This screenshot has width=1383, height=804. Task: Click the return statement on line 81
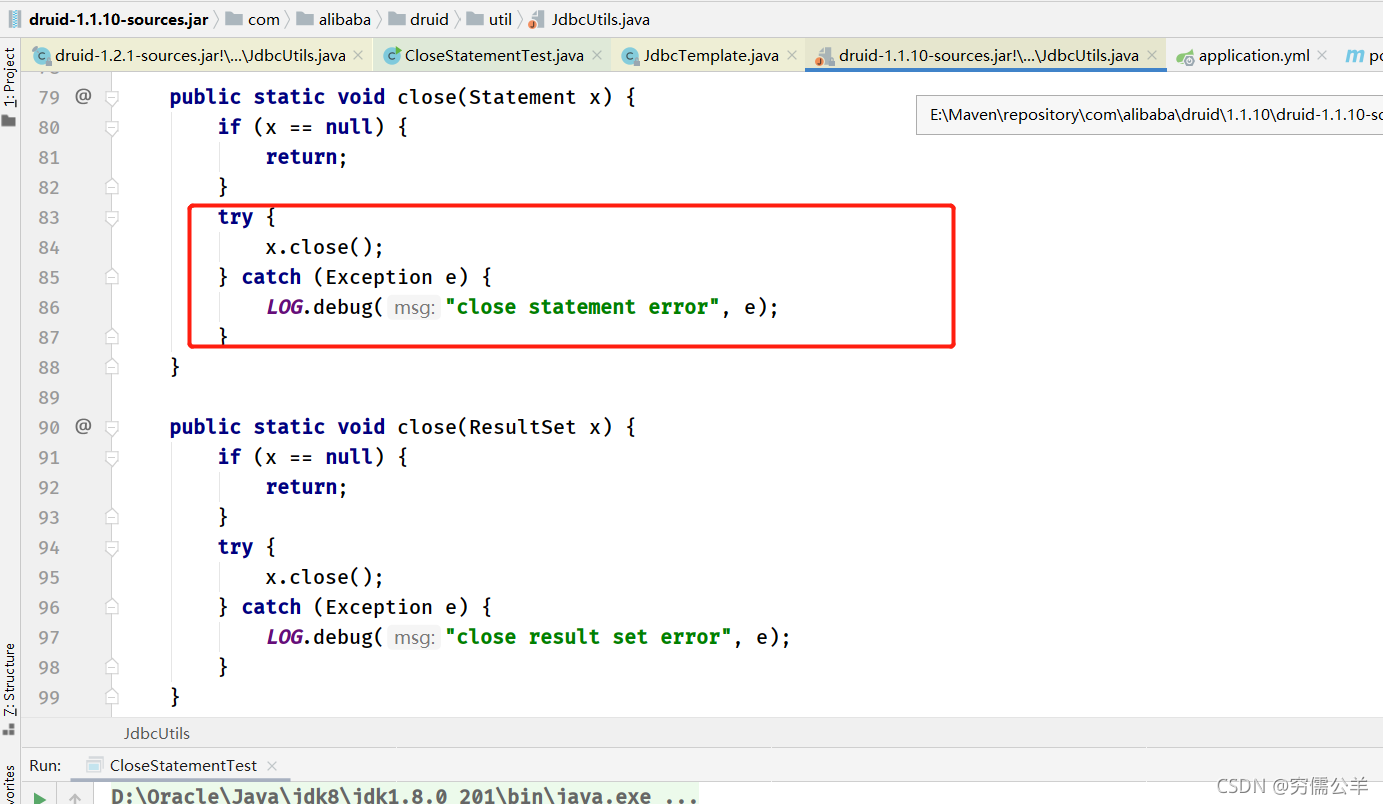[306, 157]
